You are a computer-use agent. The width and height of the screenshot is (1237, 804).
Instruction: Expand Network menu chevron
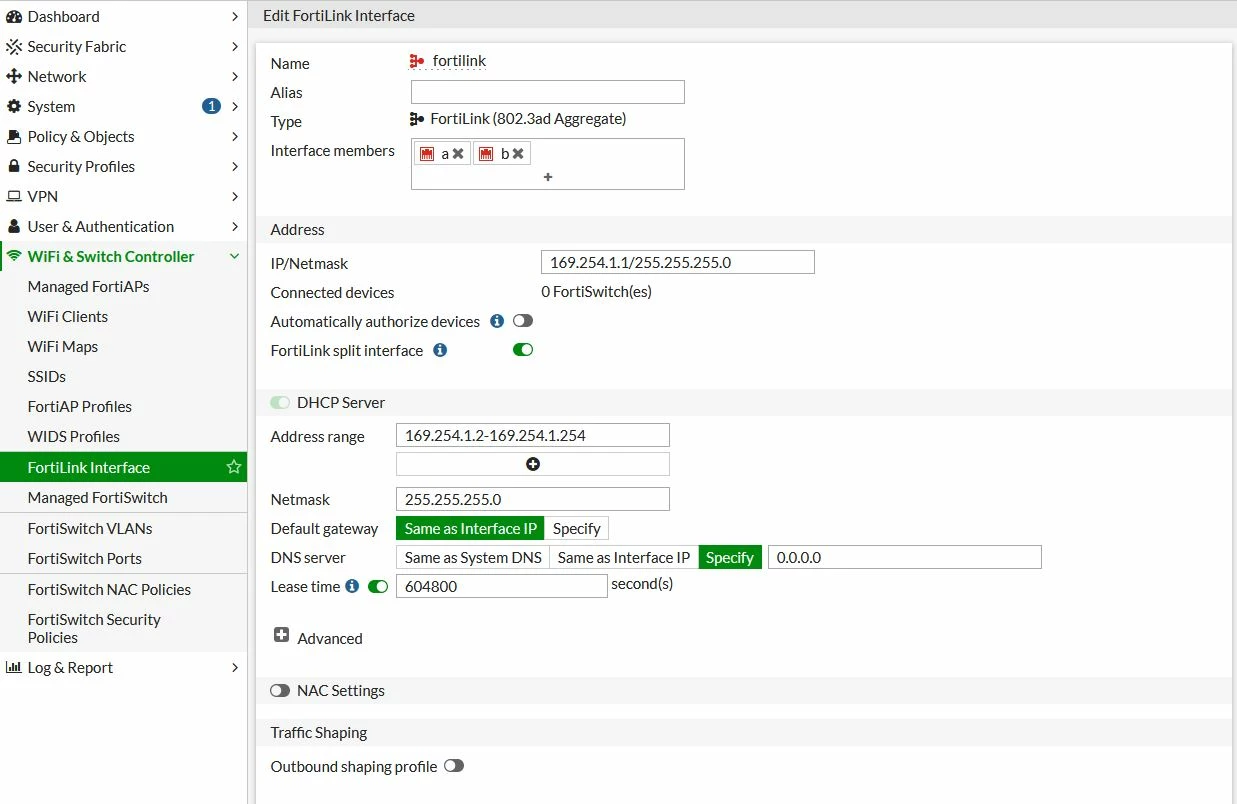pyautogui.click(x=234, y=77)
